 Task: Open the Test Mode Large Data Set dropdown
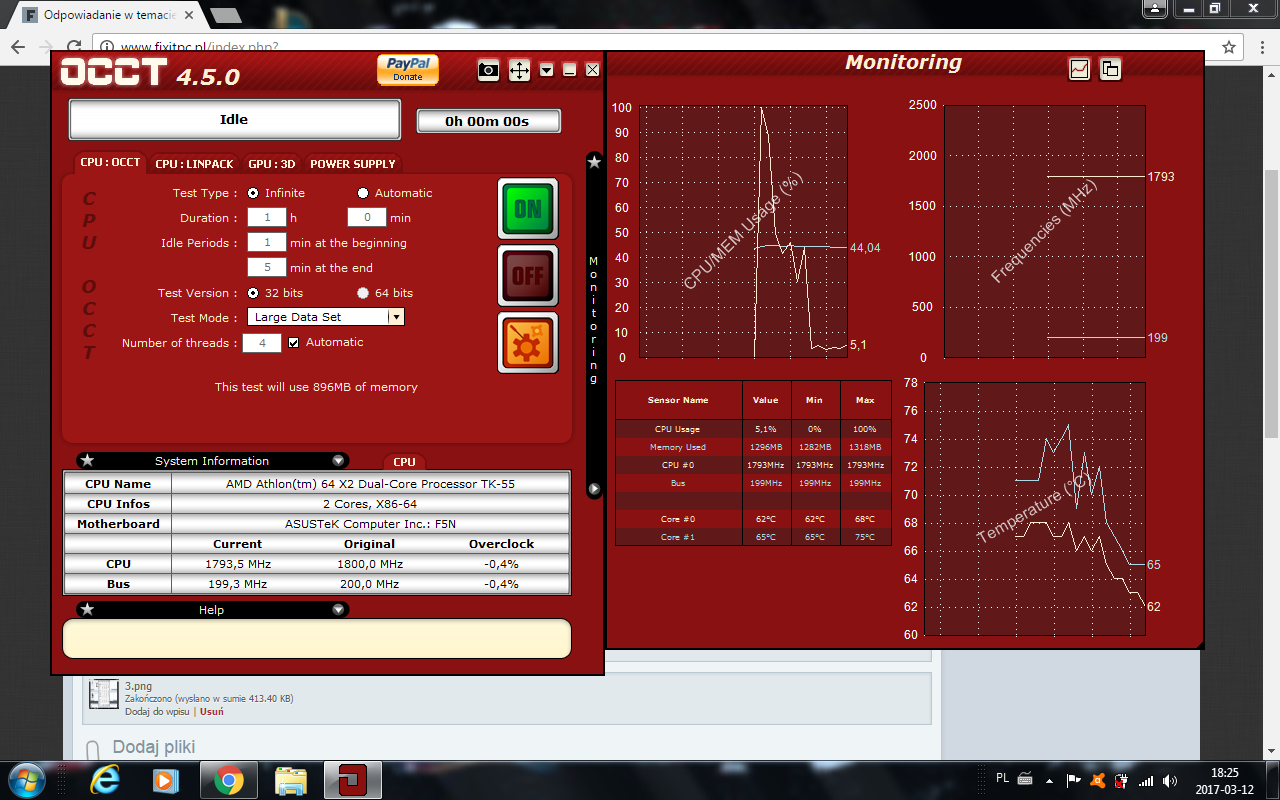pyautogui.click(x=326, y=317)
